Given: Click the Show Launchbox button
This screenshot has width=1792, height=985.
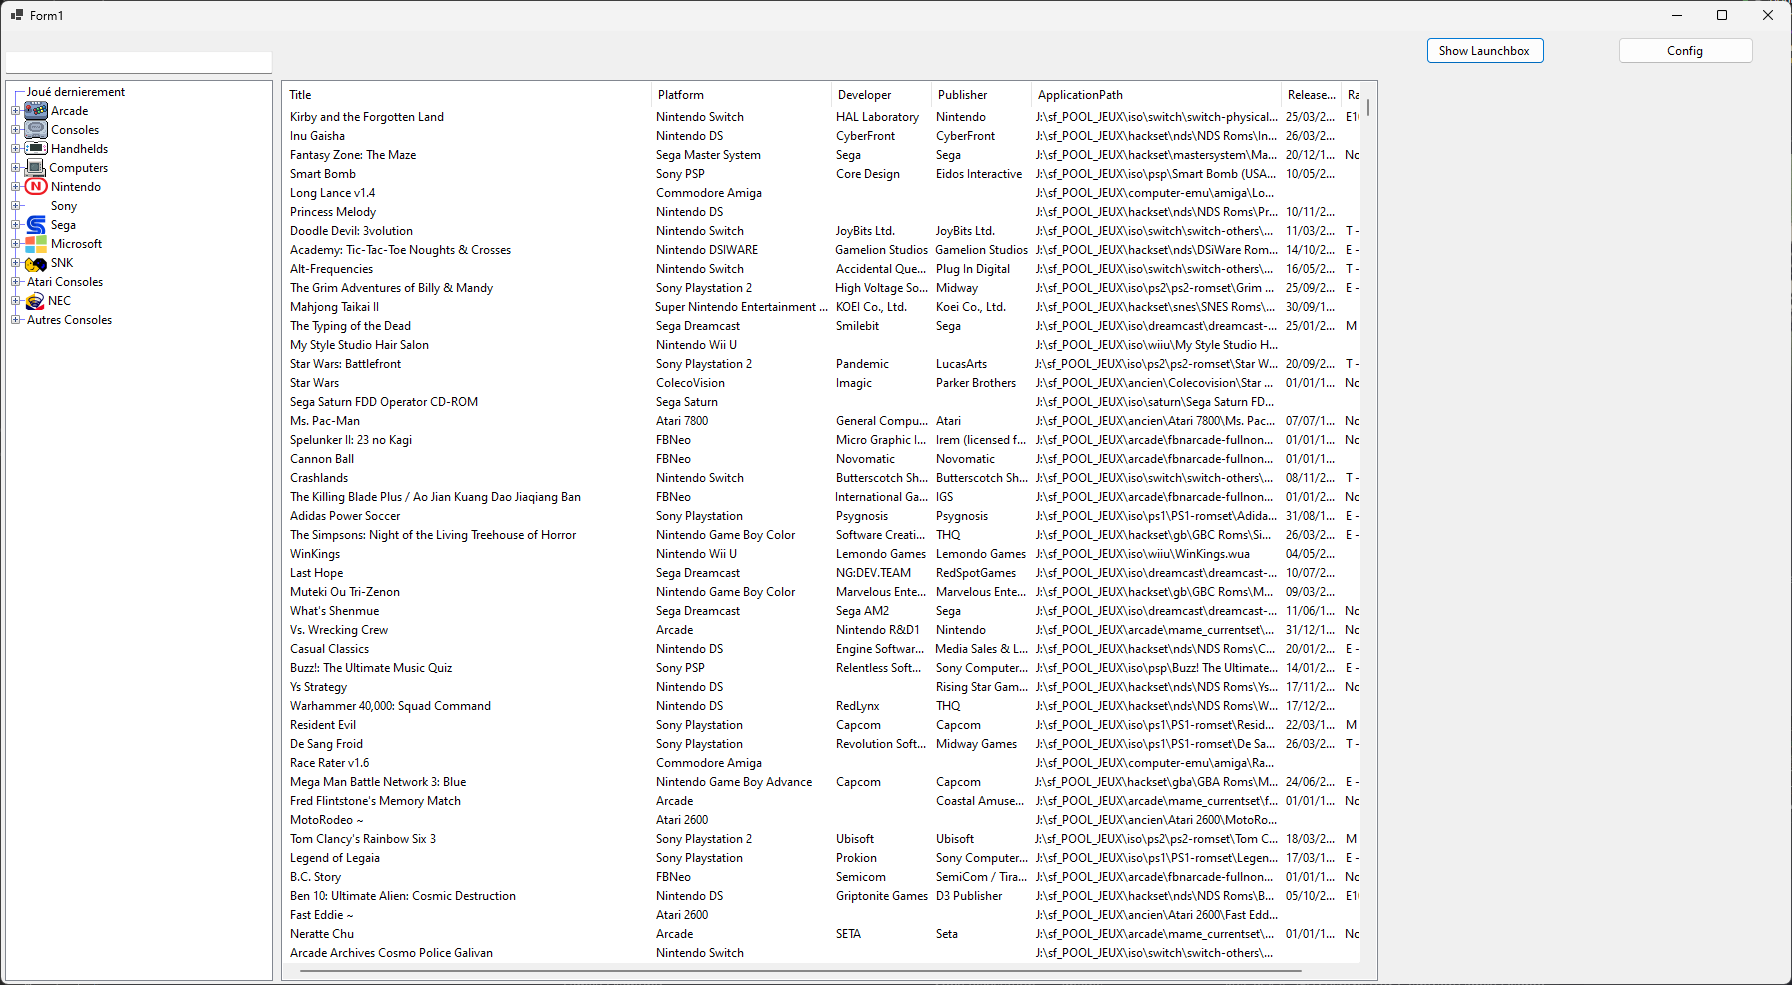Looking at the screenshot, I should [1485, 51].
